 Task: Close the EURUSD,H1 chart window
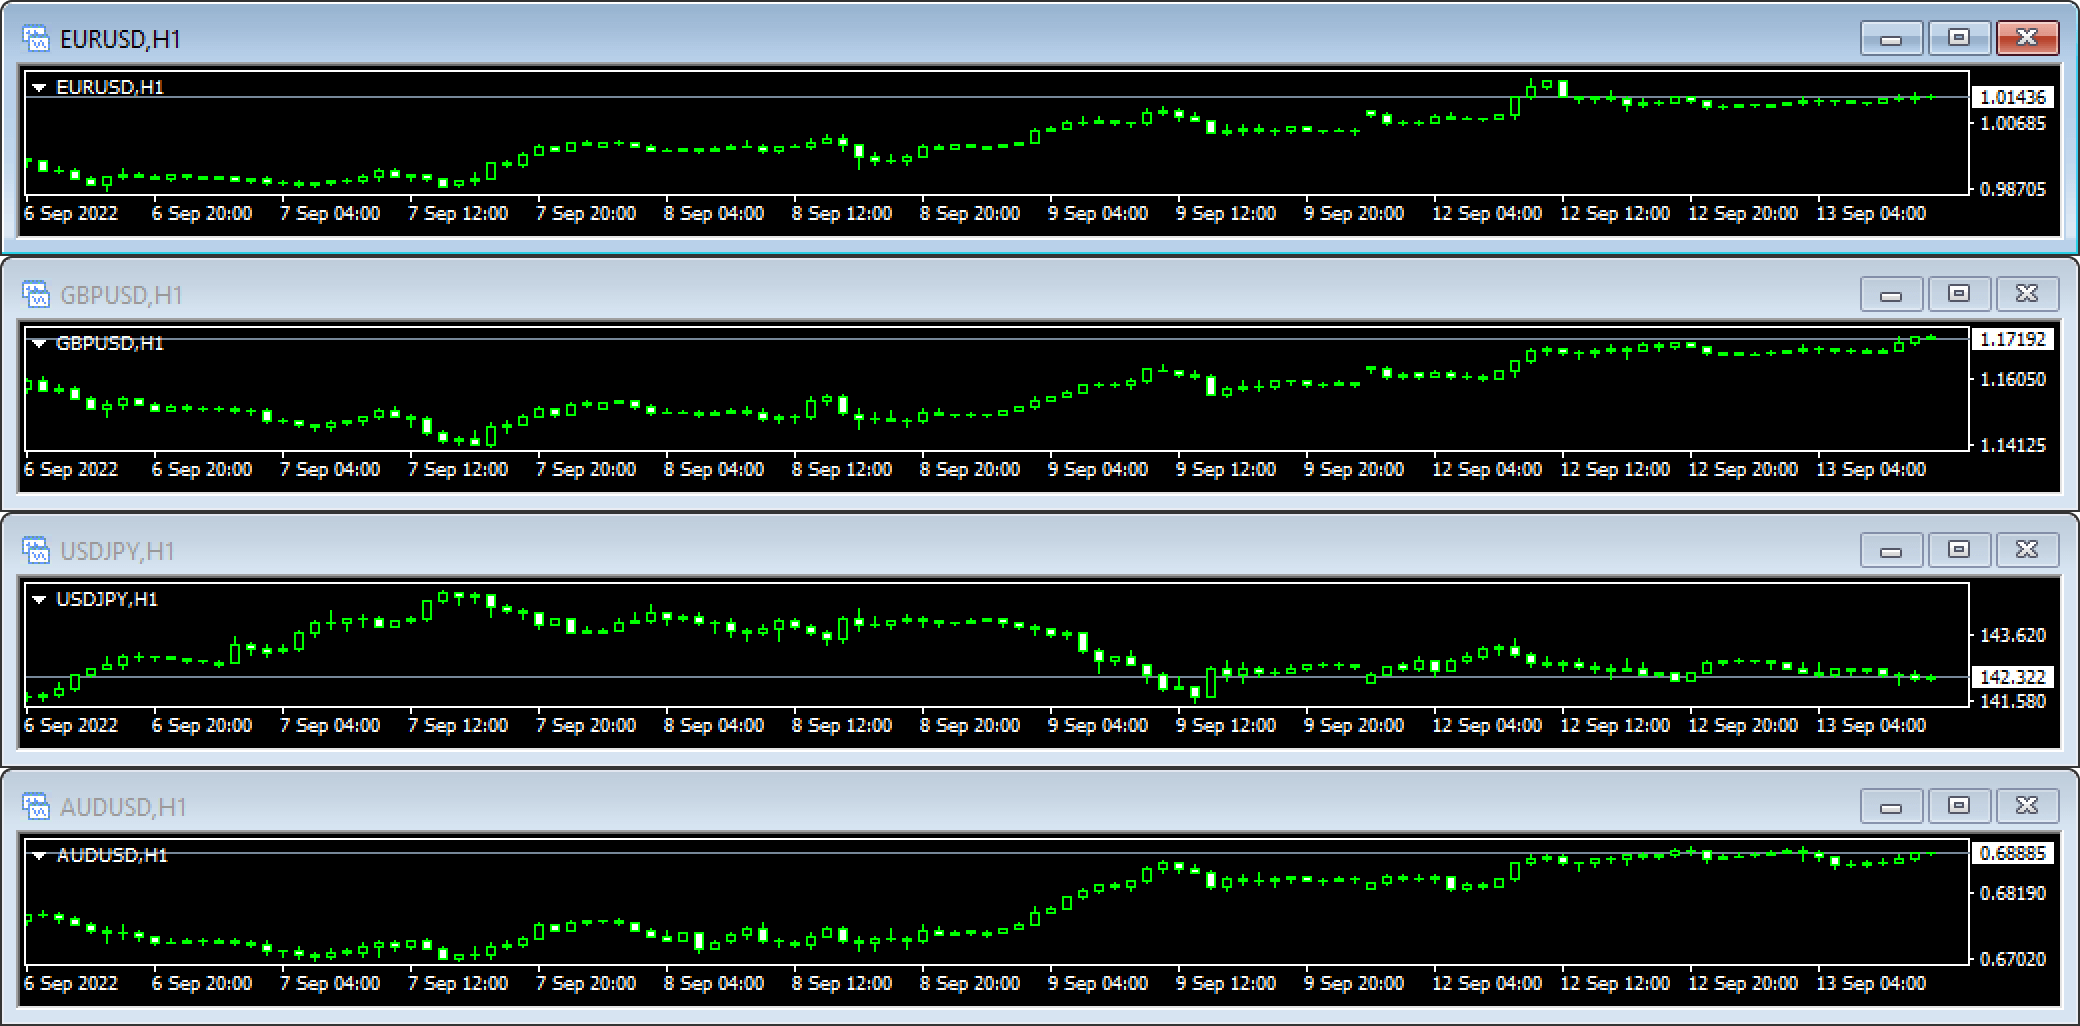(x=2027, y=38)
